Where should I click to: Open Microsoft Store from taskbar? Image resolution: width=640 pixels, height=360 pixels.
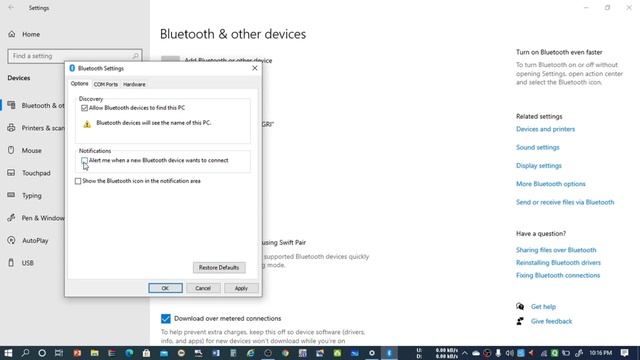click(146, 353)
